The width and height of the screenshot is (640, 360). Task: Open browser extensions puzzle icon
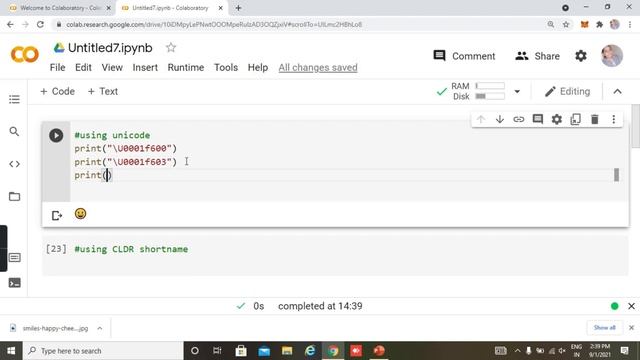point(599,24)
